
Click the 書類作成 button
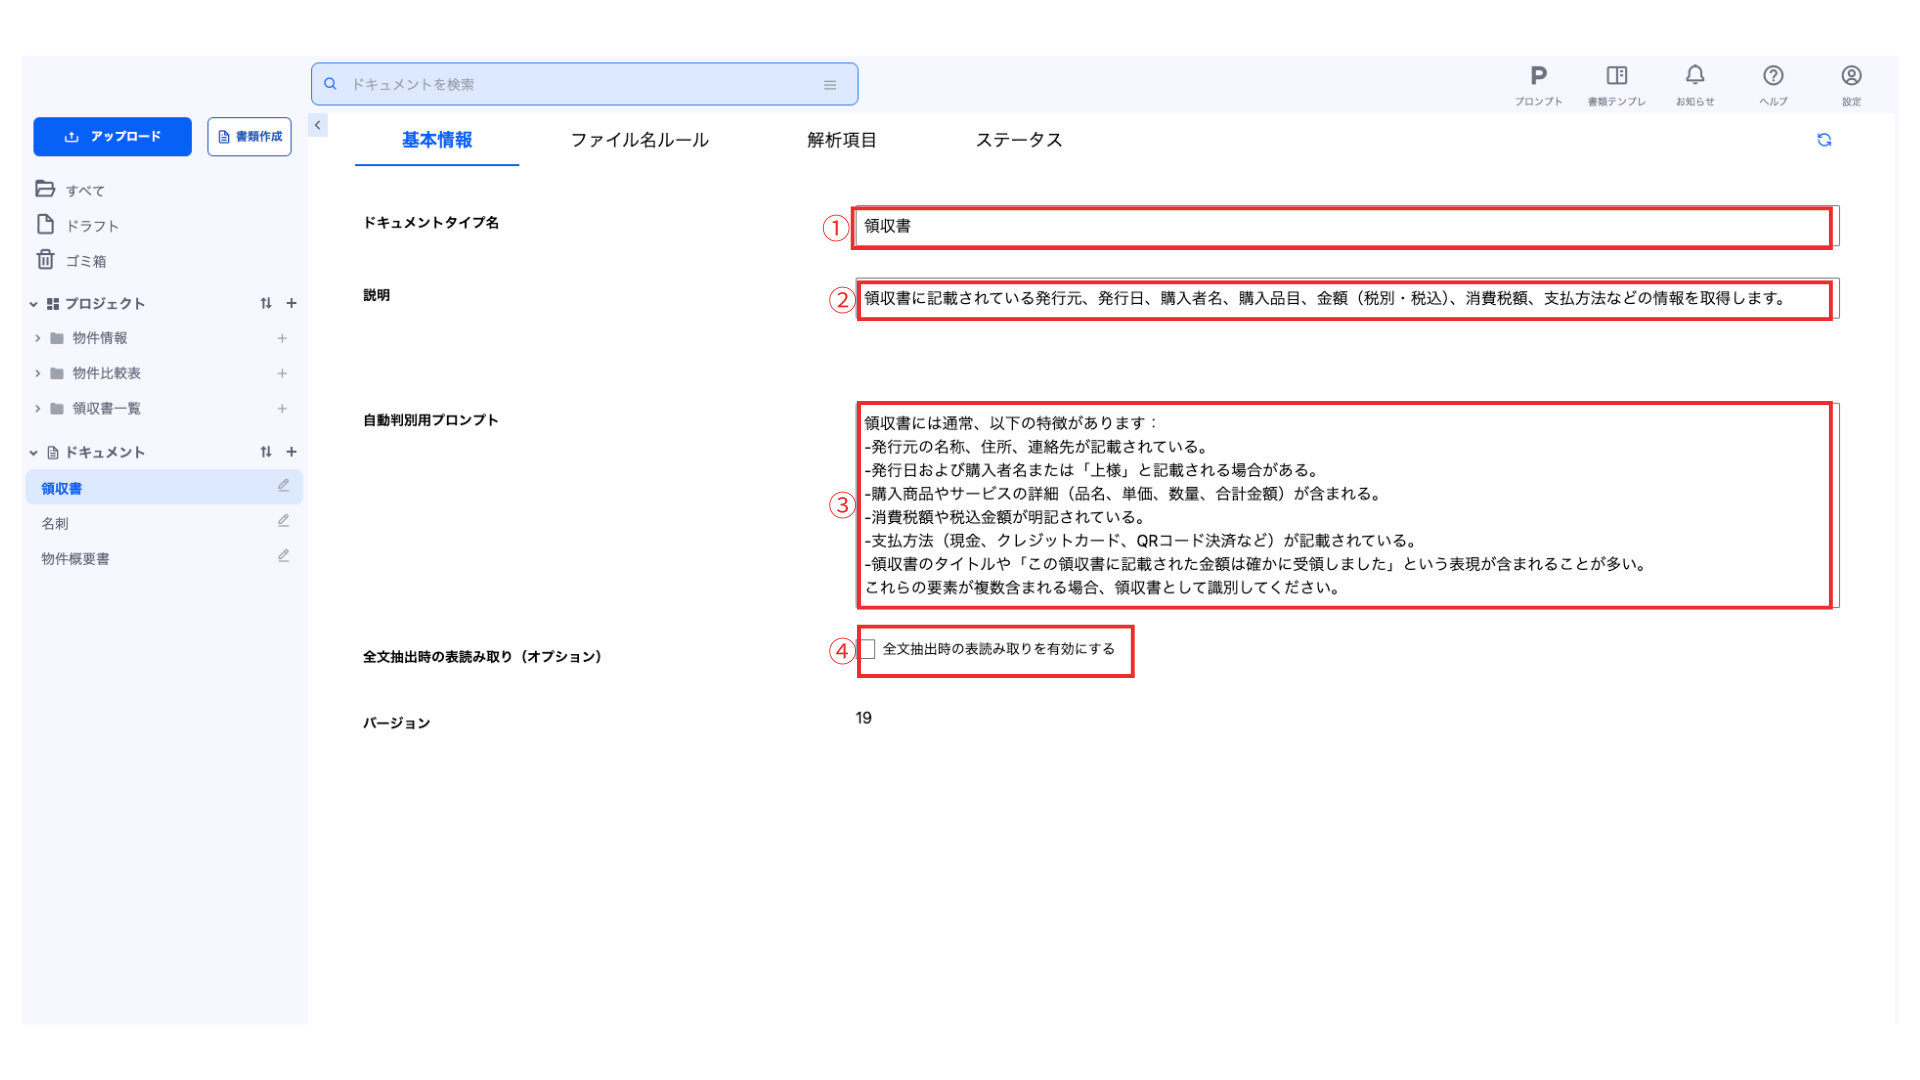point(249,137)
